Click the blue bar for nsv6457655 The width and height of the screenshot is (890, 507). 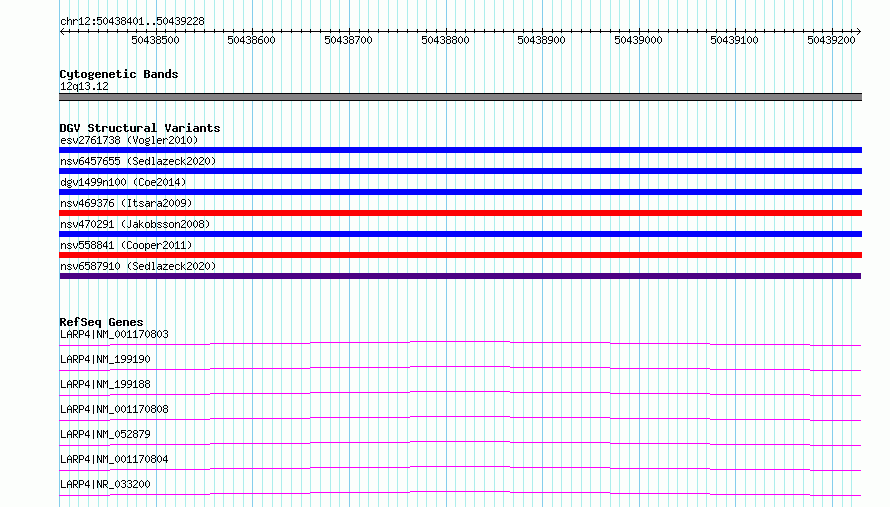coord(460,171)
